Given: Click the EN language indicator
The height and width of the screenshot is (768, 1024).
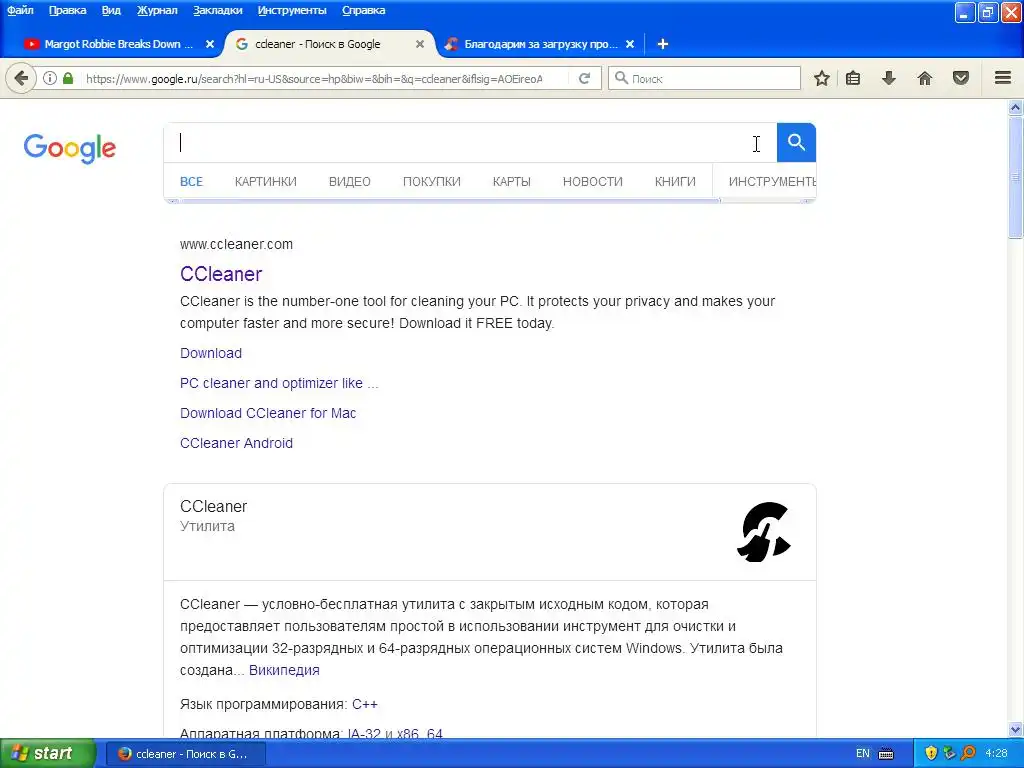Looking at the screenshot, I should tap(863, 754).
